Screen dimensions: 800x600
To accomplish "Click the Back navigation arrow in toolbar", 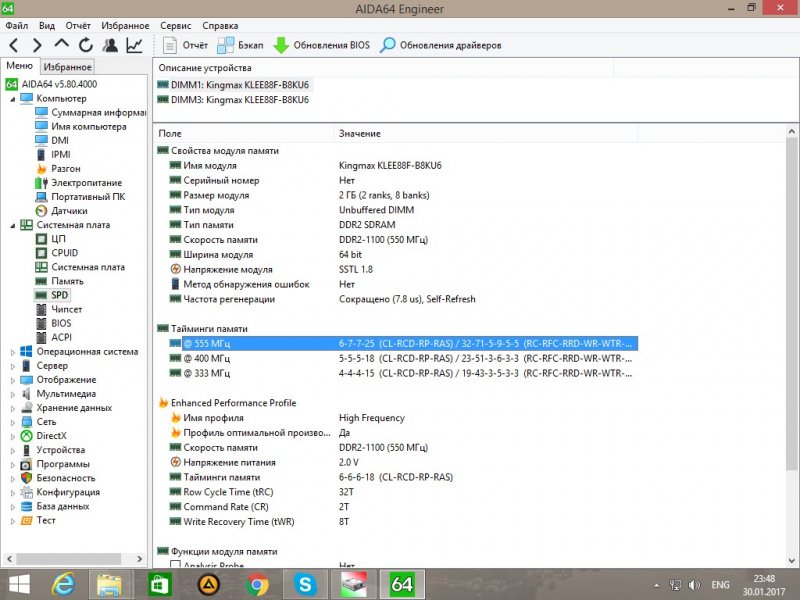I will [14, 45].
